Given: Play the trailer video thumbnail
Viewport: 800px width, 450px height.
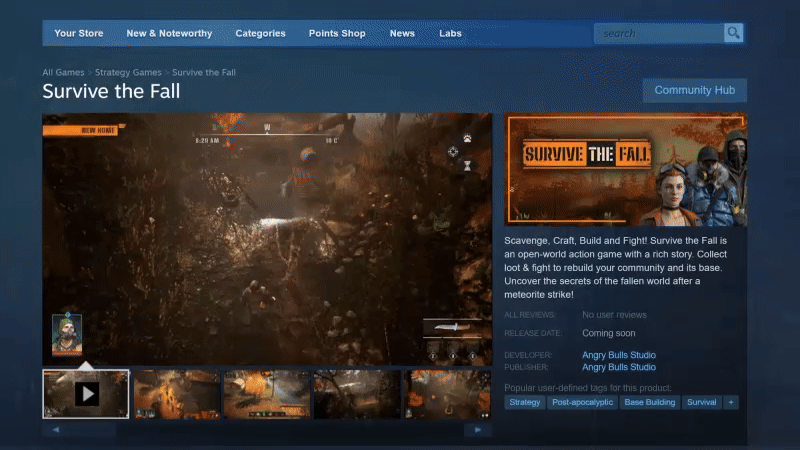Looking at the screenshot, I should pyautogui.click(x=86, y=394).
